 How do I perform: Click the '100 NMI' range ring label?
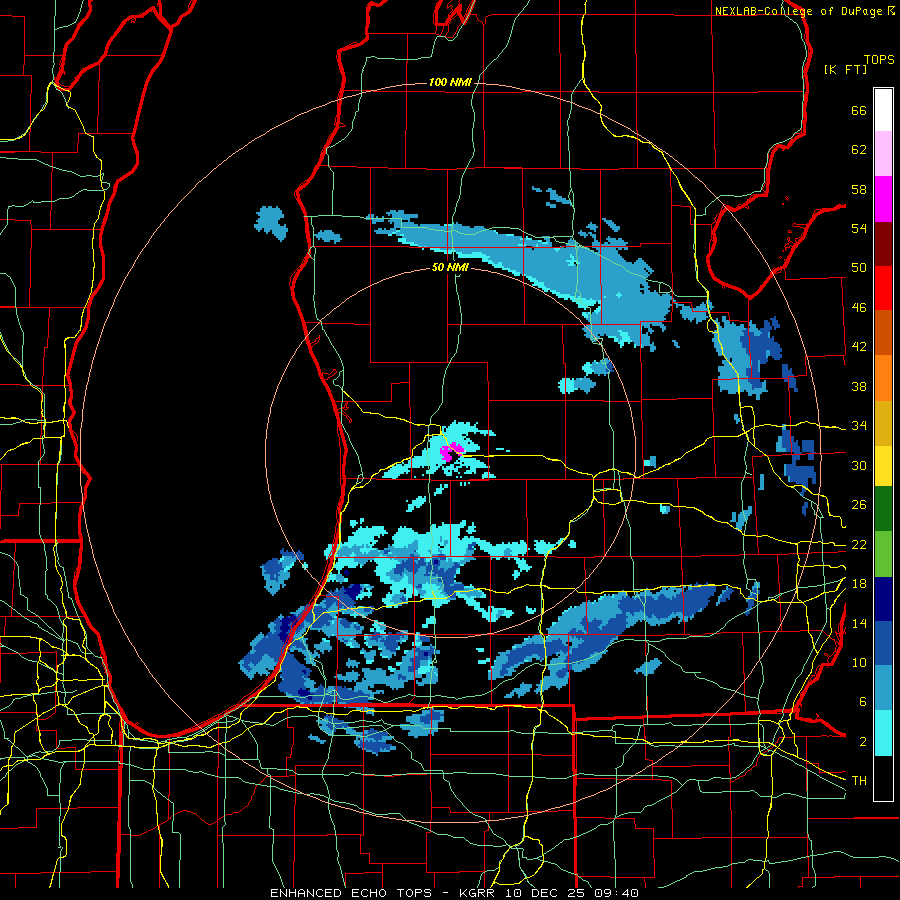450,83
